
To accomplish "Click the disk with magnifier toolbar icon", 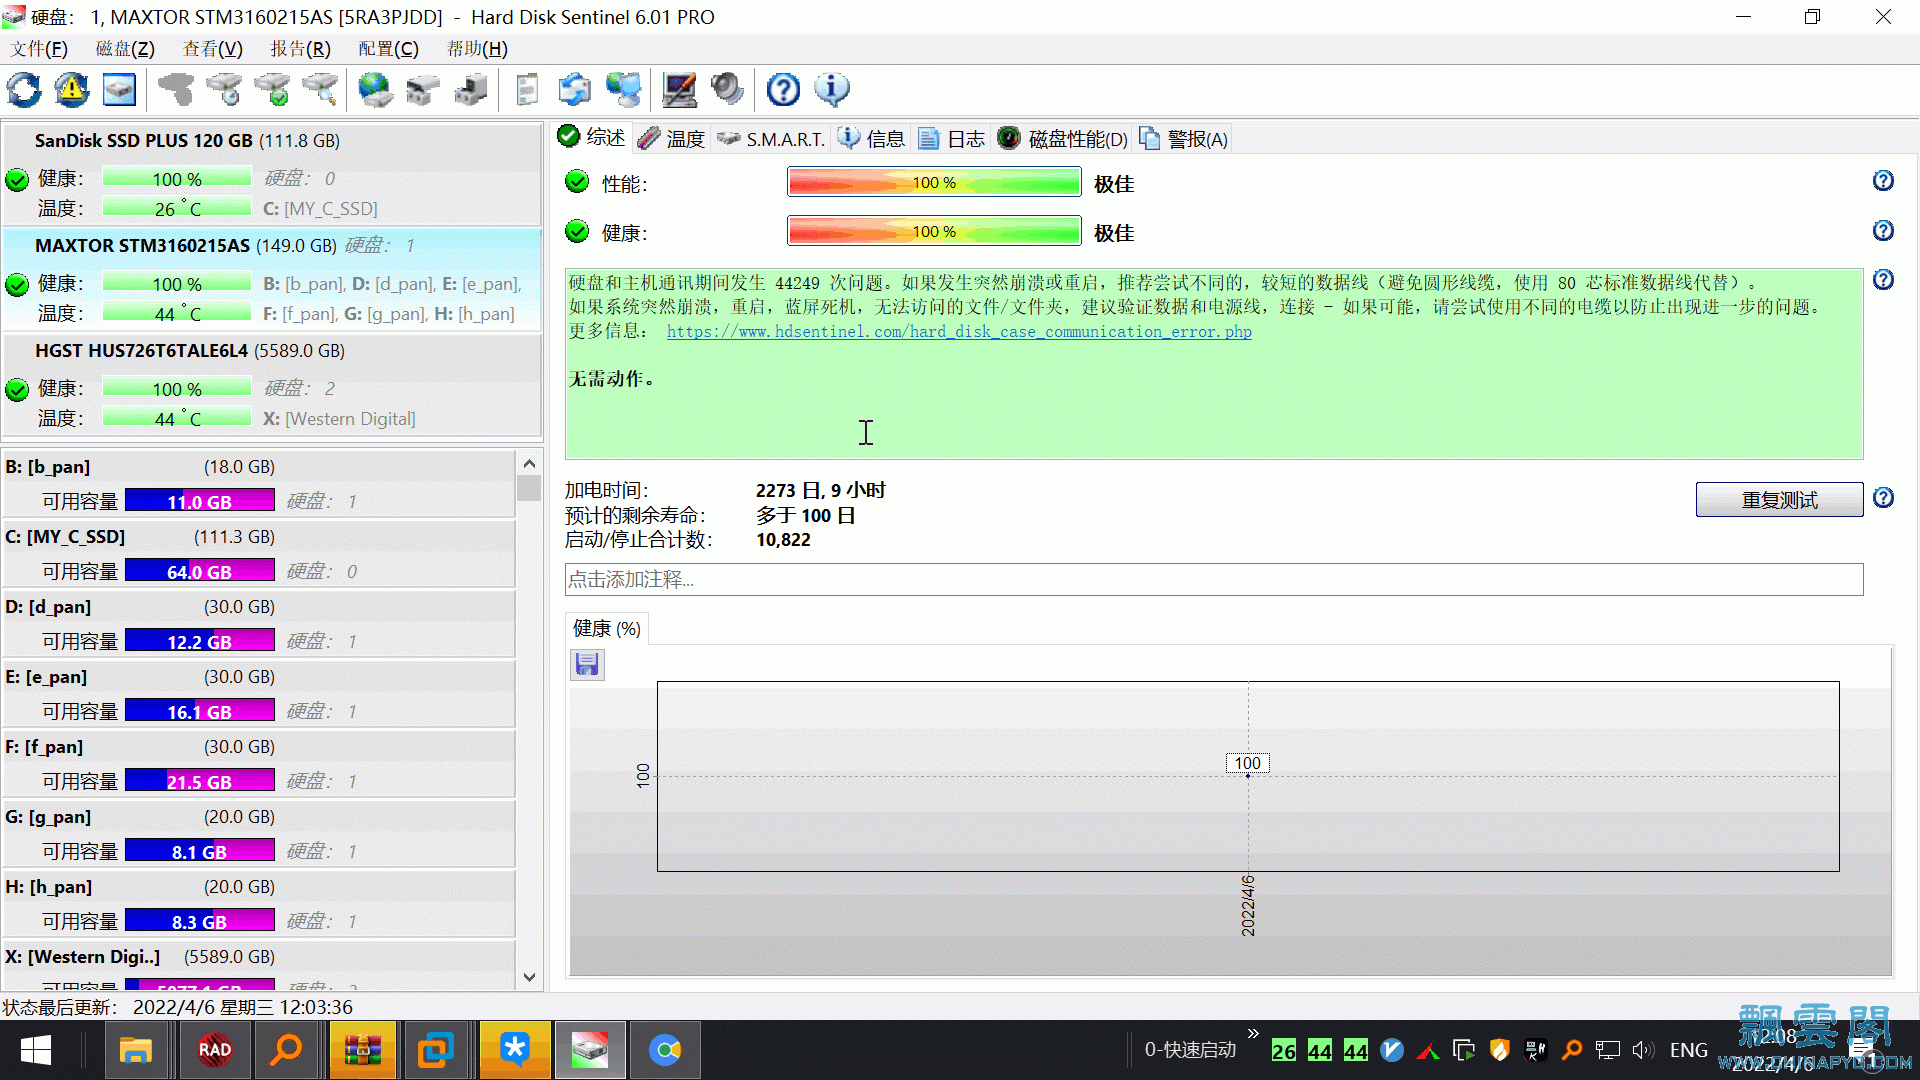I will (x=320, y=90).
